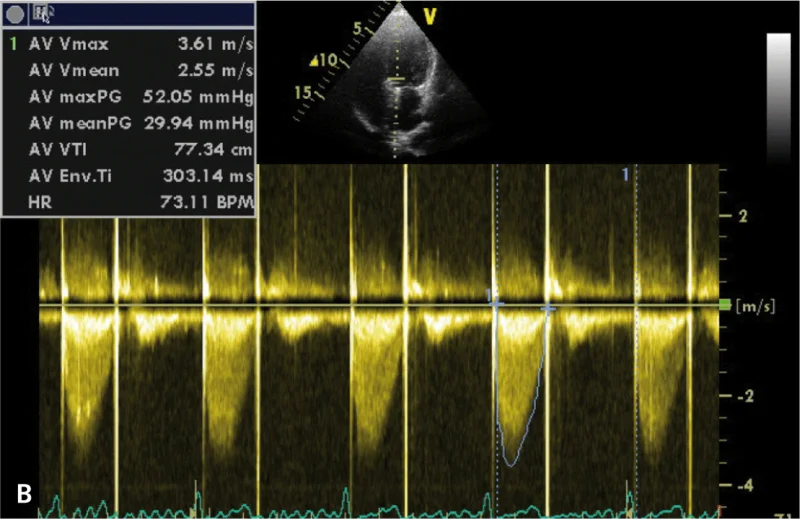Select the HR 73.11 BPM row
The image size is (800, 519).
pyautogui.click(x=141, y=203)
